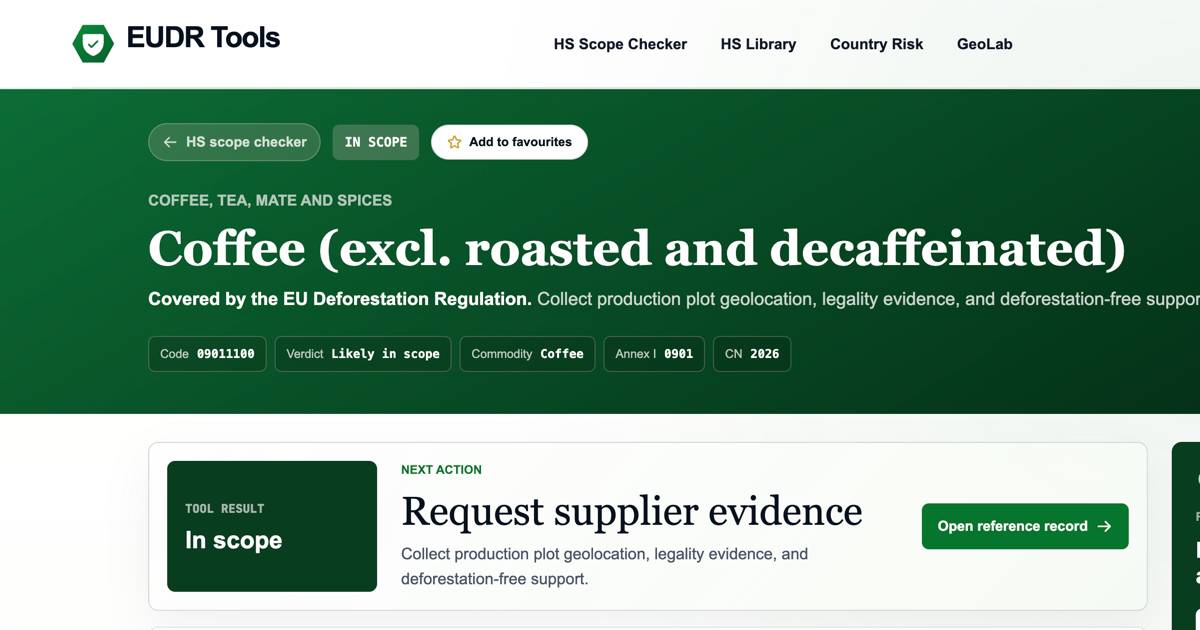Screen dimensions: 1200x630
Task: Click the back arrow in HS scope checker
Action: pyautogui.click(x=170, y=142)
